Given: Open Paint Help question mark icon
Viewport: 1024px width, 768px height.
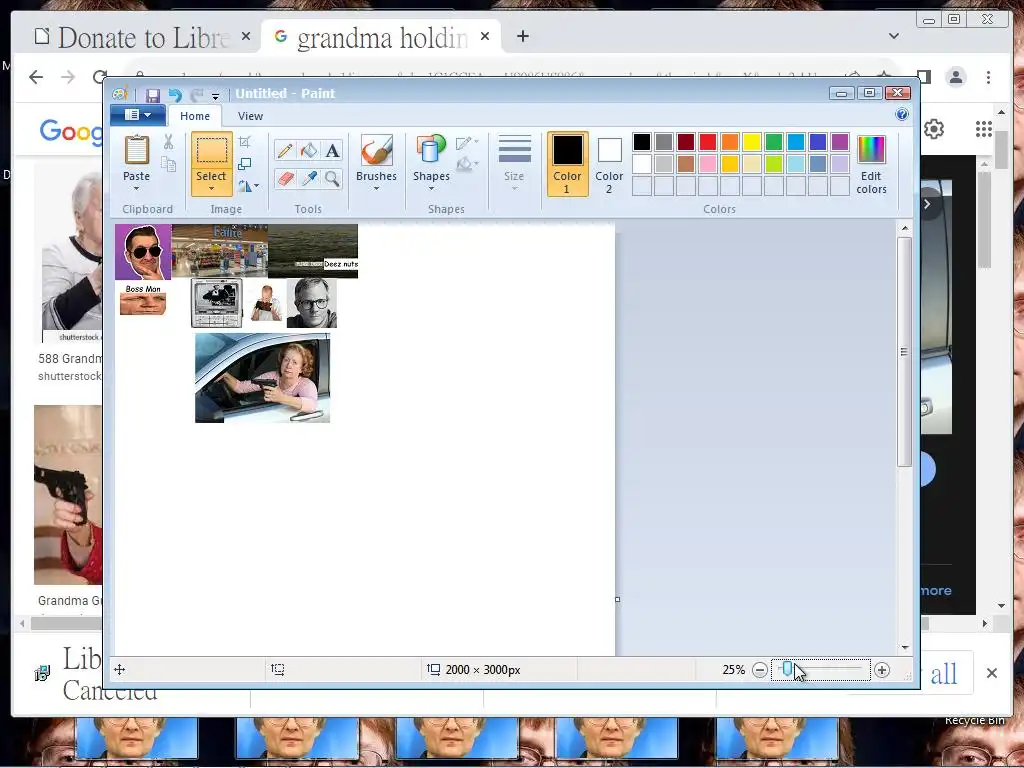Looking at the screenshot, I should pos(902,115).
